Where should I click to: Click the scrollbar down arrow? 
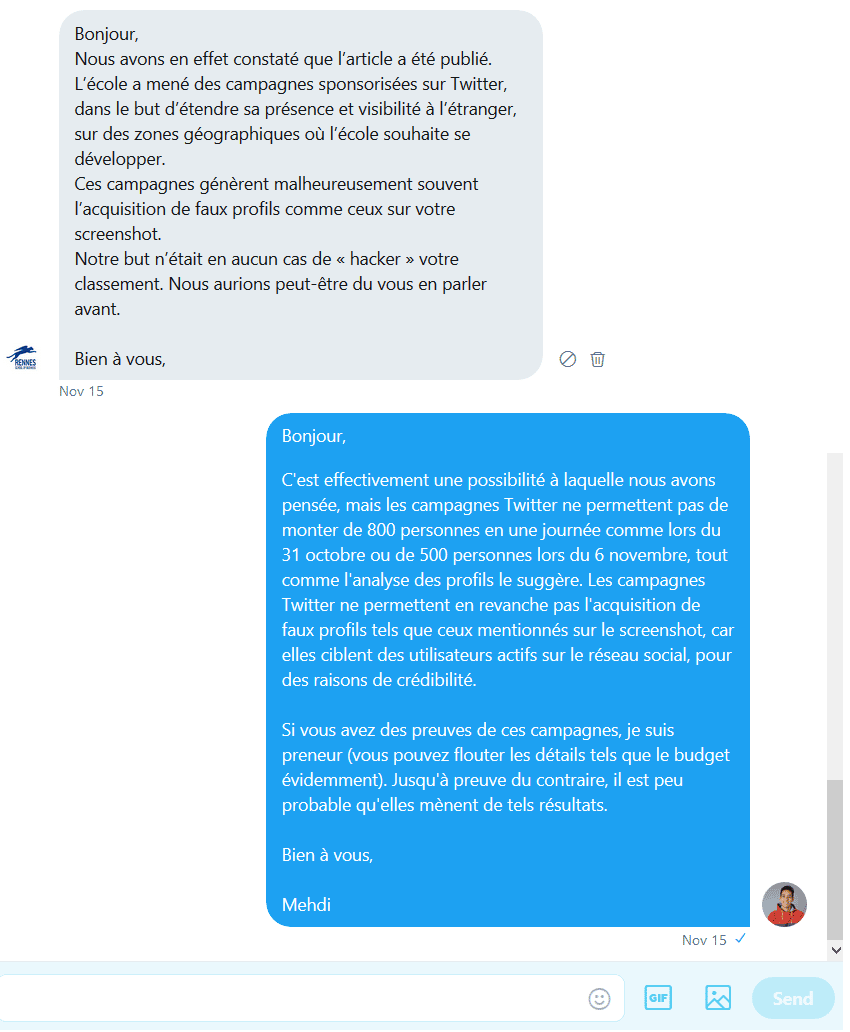tap(836, 950)
